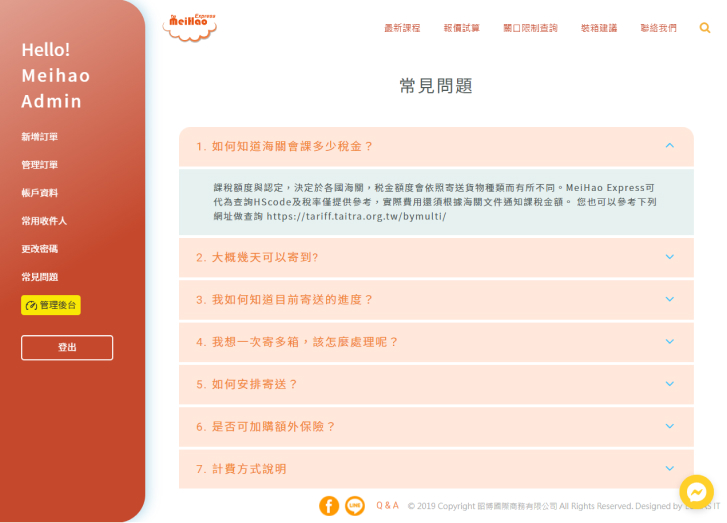
Task: Open the search magnifier icon
Action: click(705, 28)
